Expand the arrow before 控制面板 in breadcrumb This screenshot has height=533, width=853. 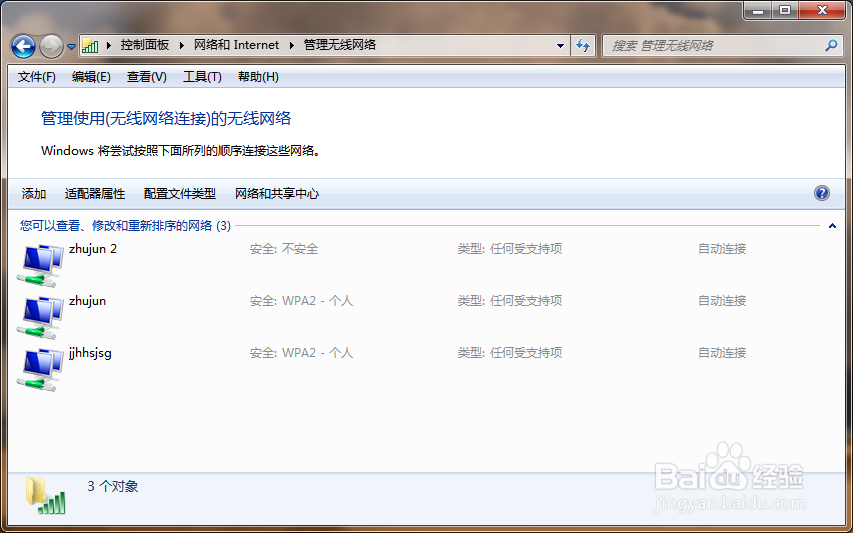click(109, 45)
